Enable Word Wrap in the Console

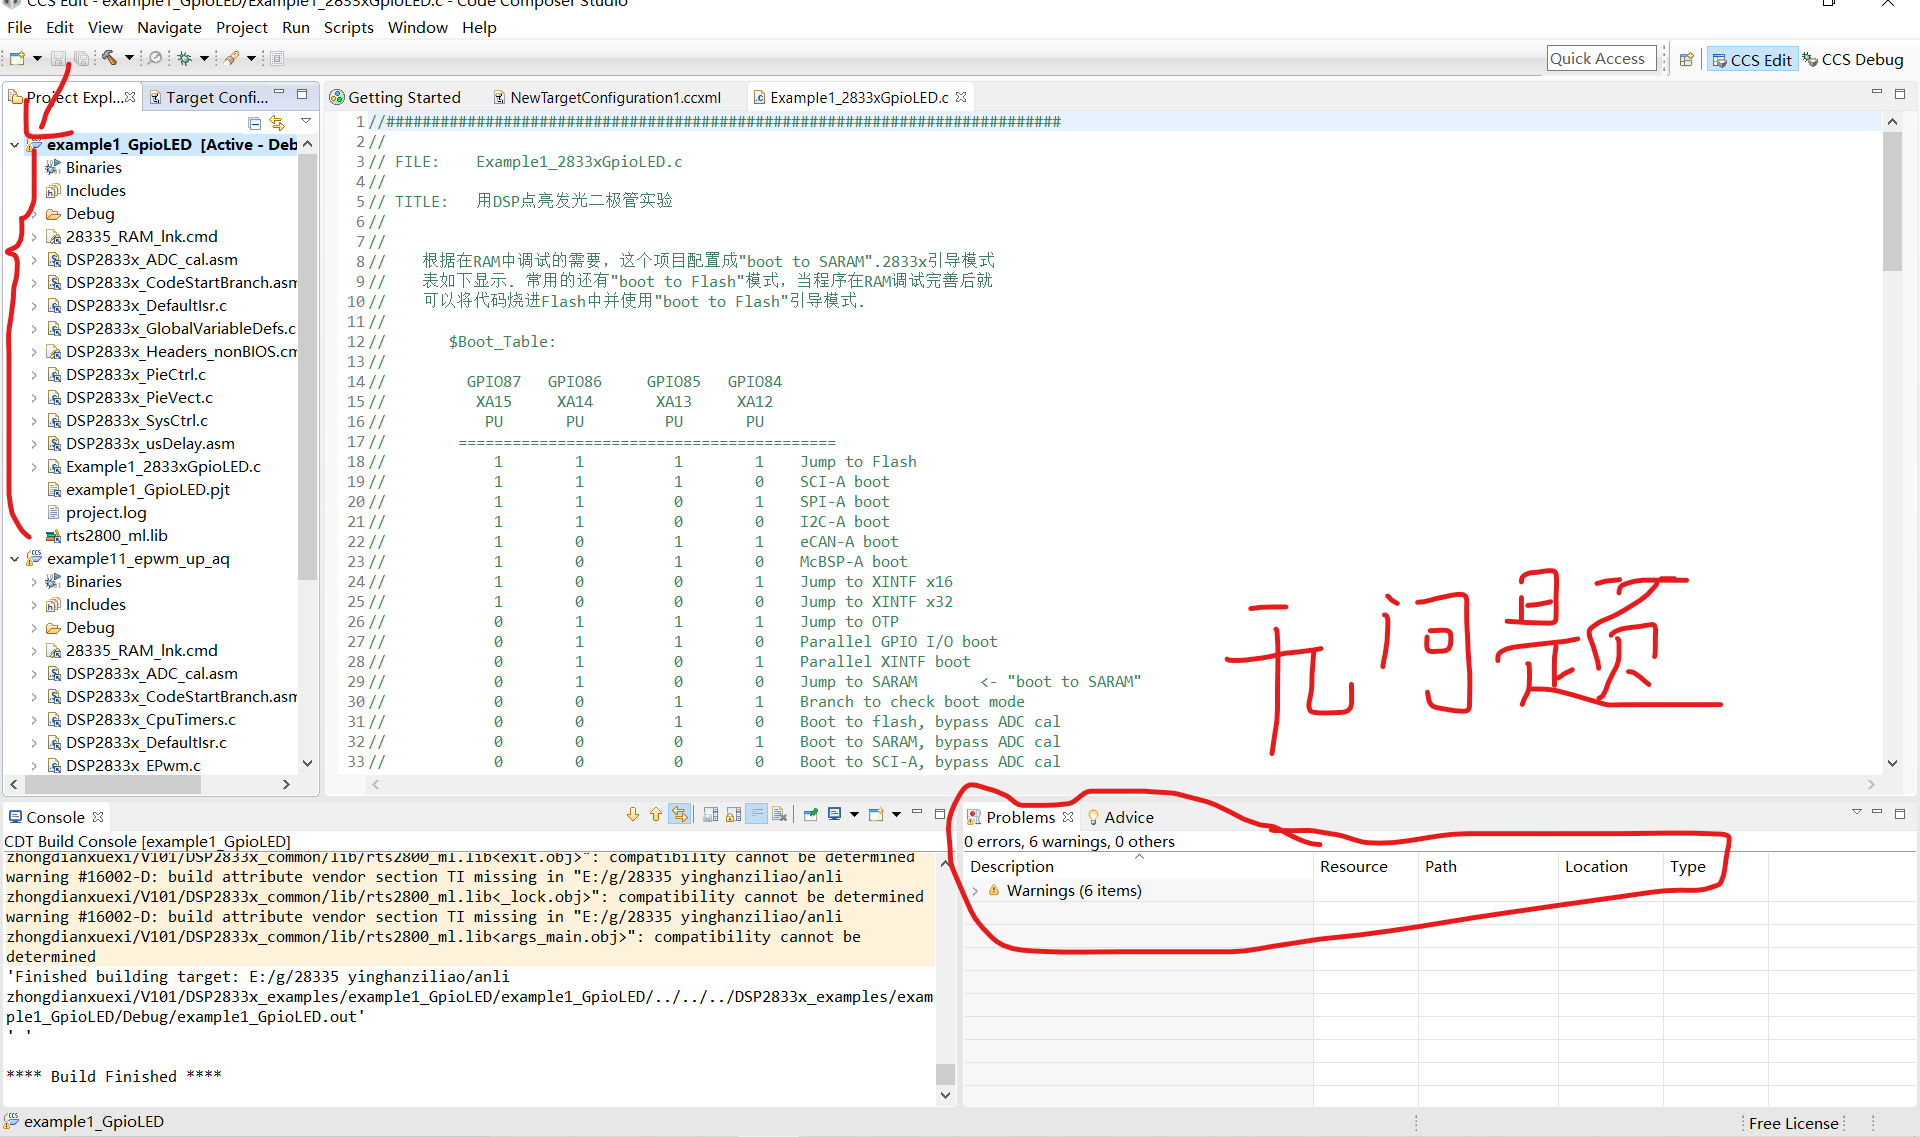757,815
